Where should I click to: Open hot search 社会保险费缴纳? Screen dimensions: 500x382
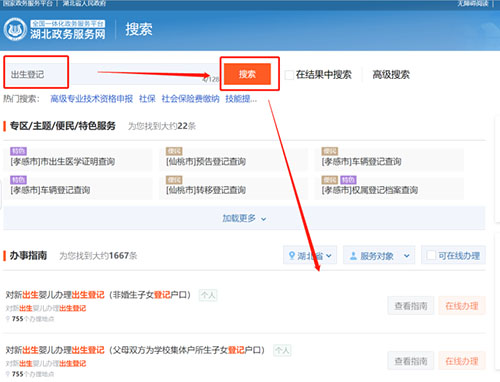pos(190,99)
